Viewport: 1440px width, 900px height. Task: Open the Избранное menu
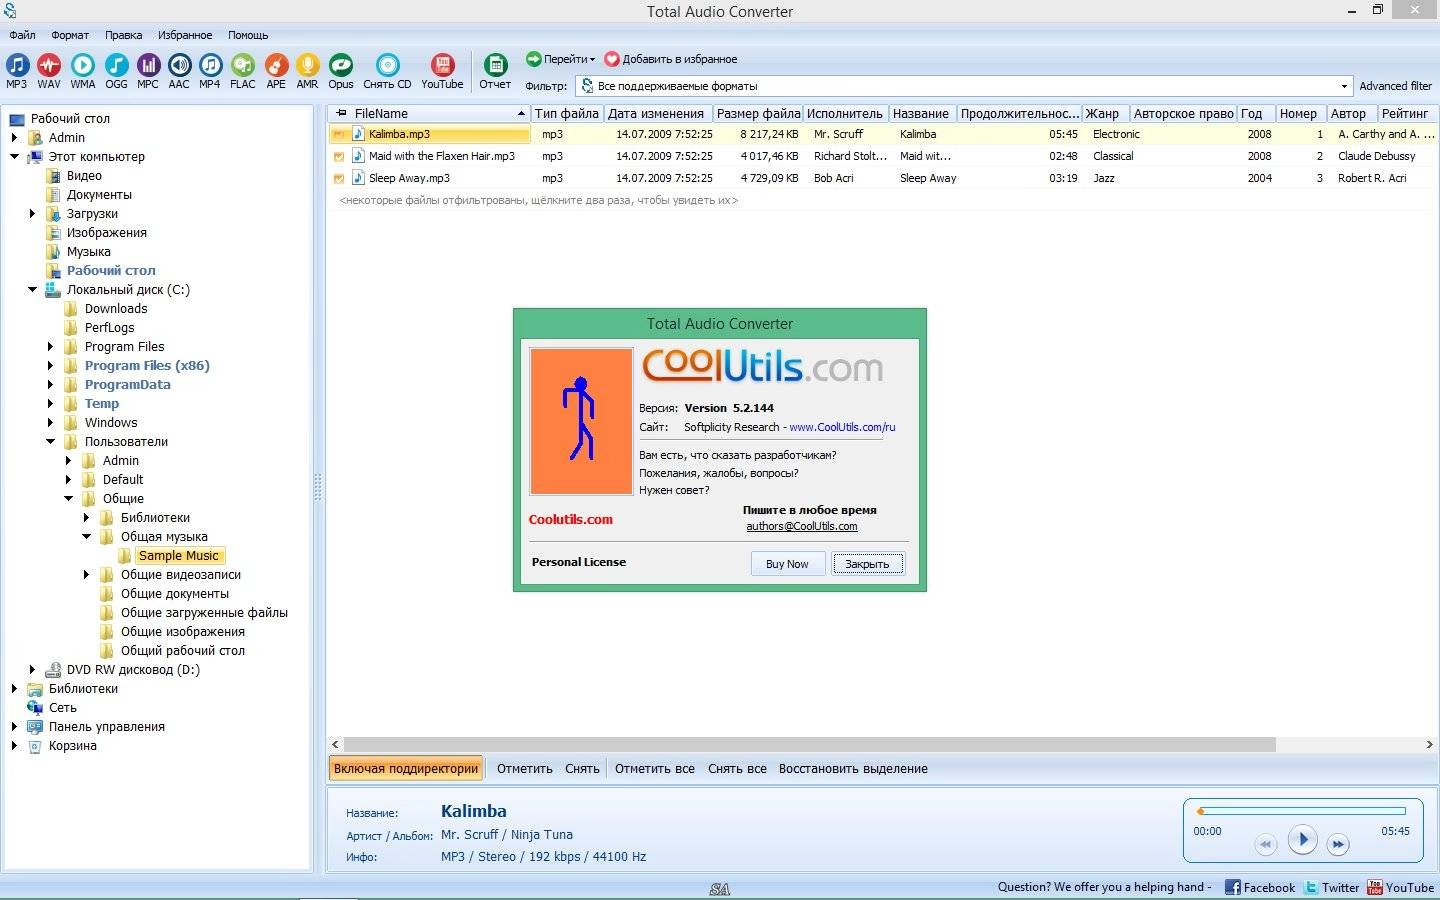pyautogui.click(x=185, y=35)
